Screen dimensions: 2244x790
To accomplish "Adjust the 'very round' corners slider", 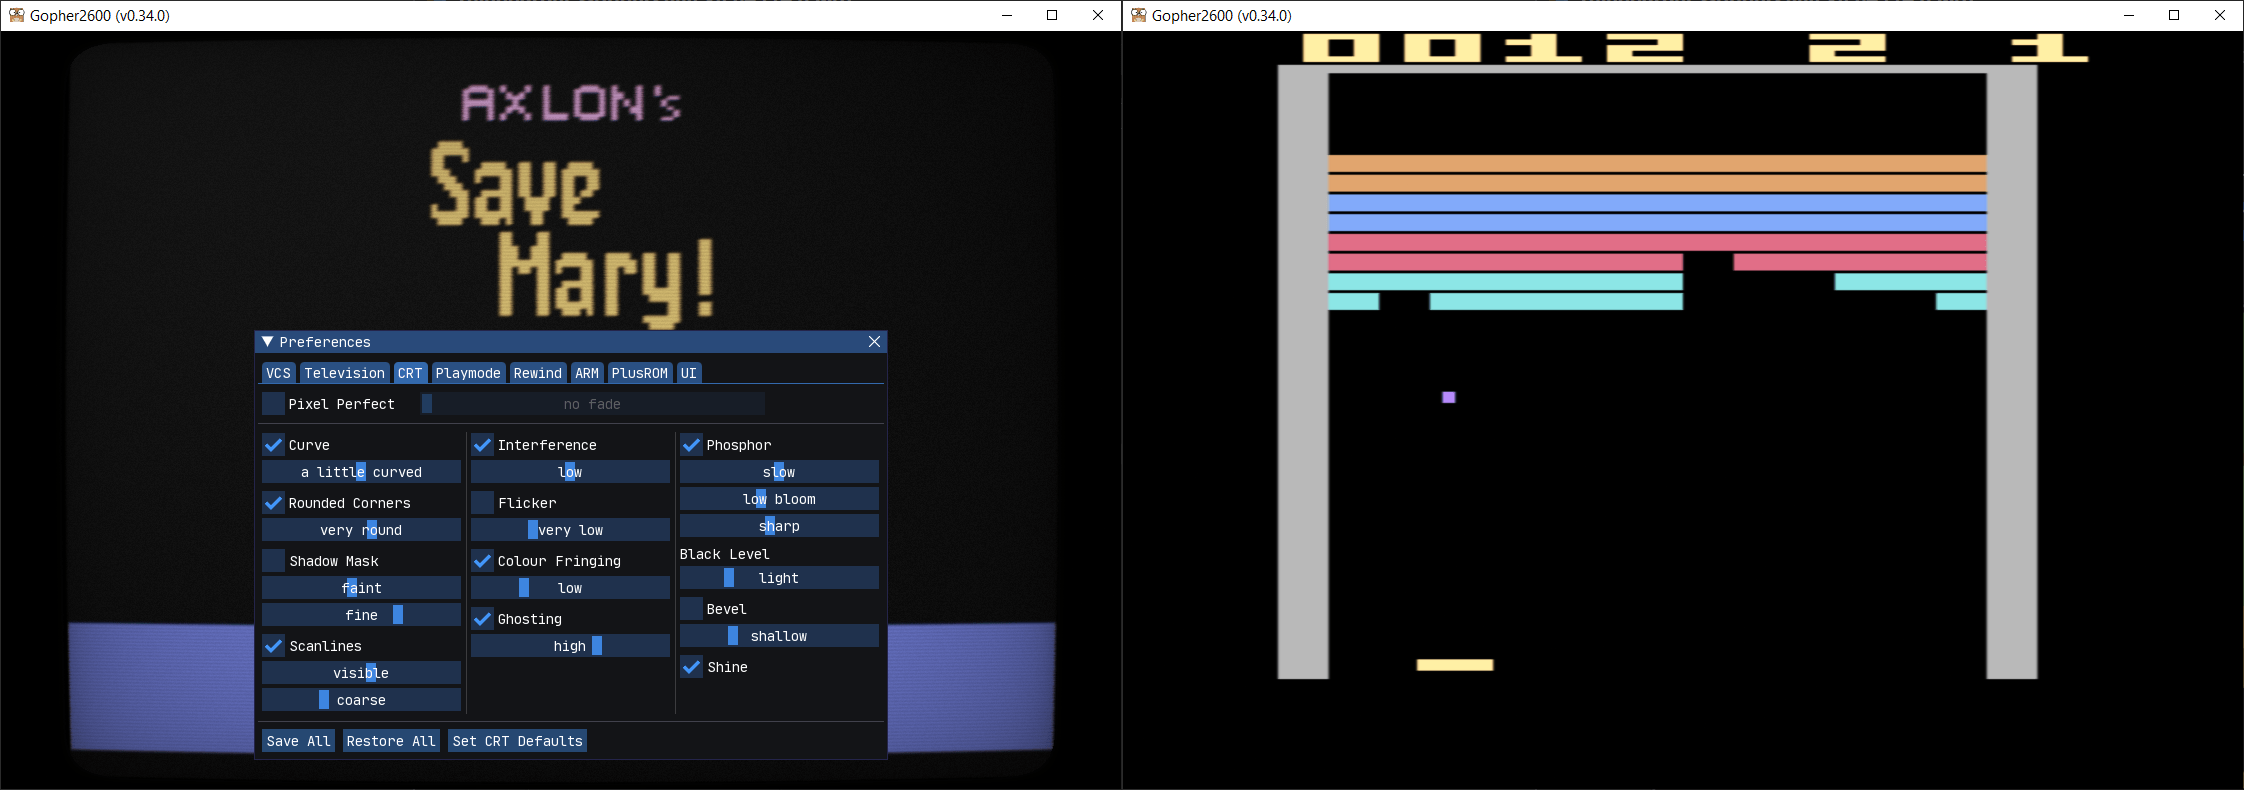I will pos(361,530).
